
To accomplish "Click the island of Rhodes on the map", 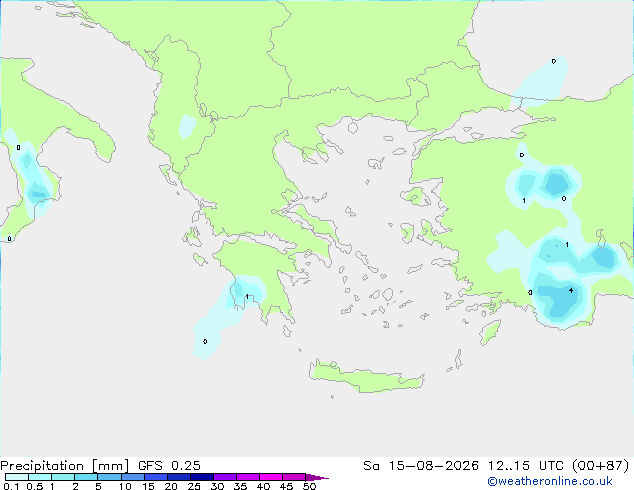I will tap(490, 332).
